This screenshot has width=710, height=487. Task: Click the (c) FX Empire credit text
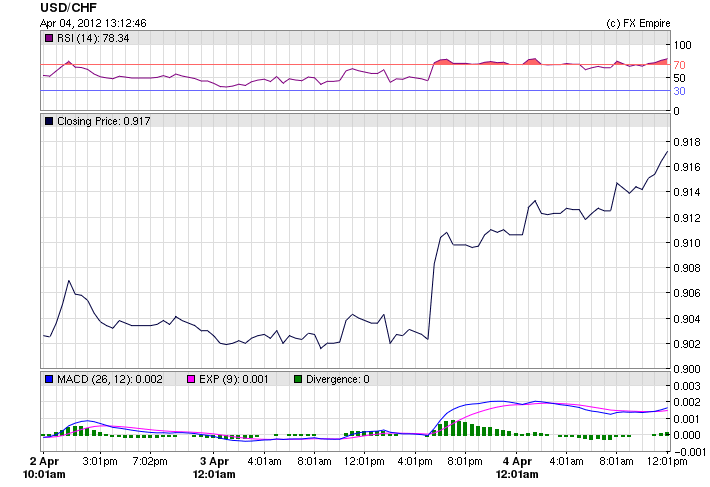tap(638, 23)
